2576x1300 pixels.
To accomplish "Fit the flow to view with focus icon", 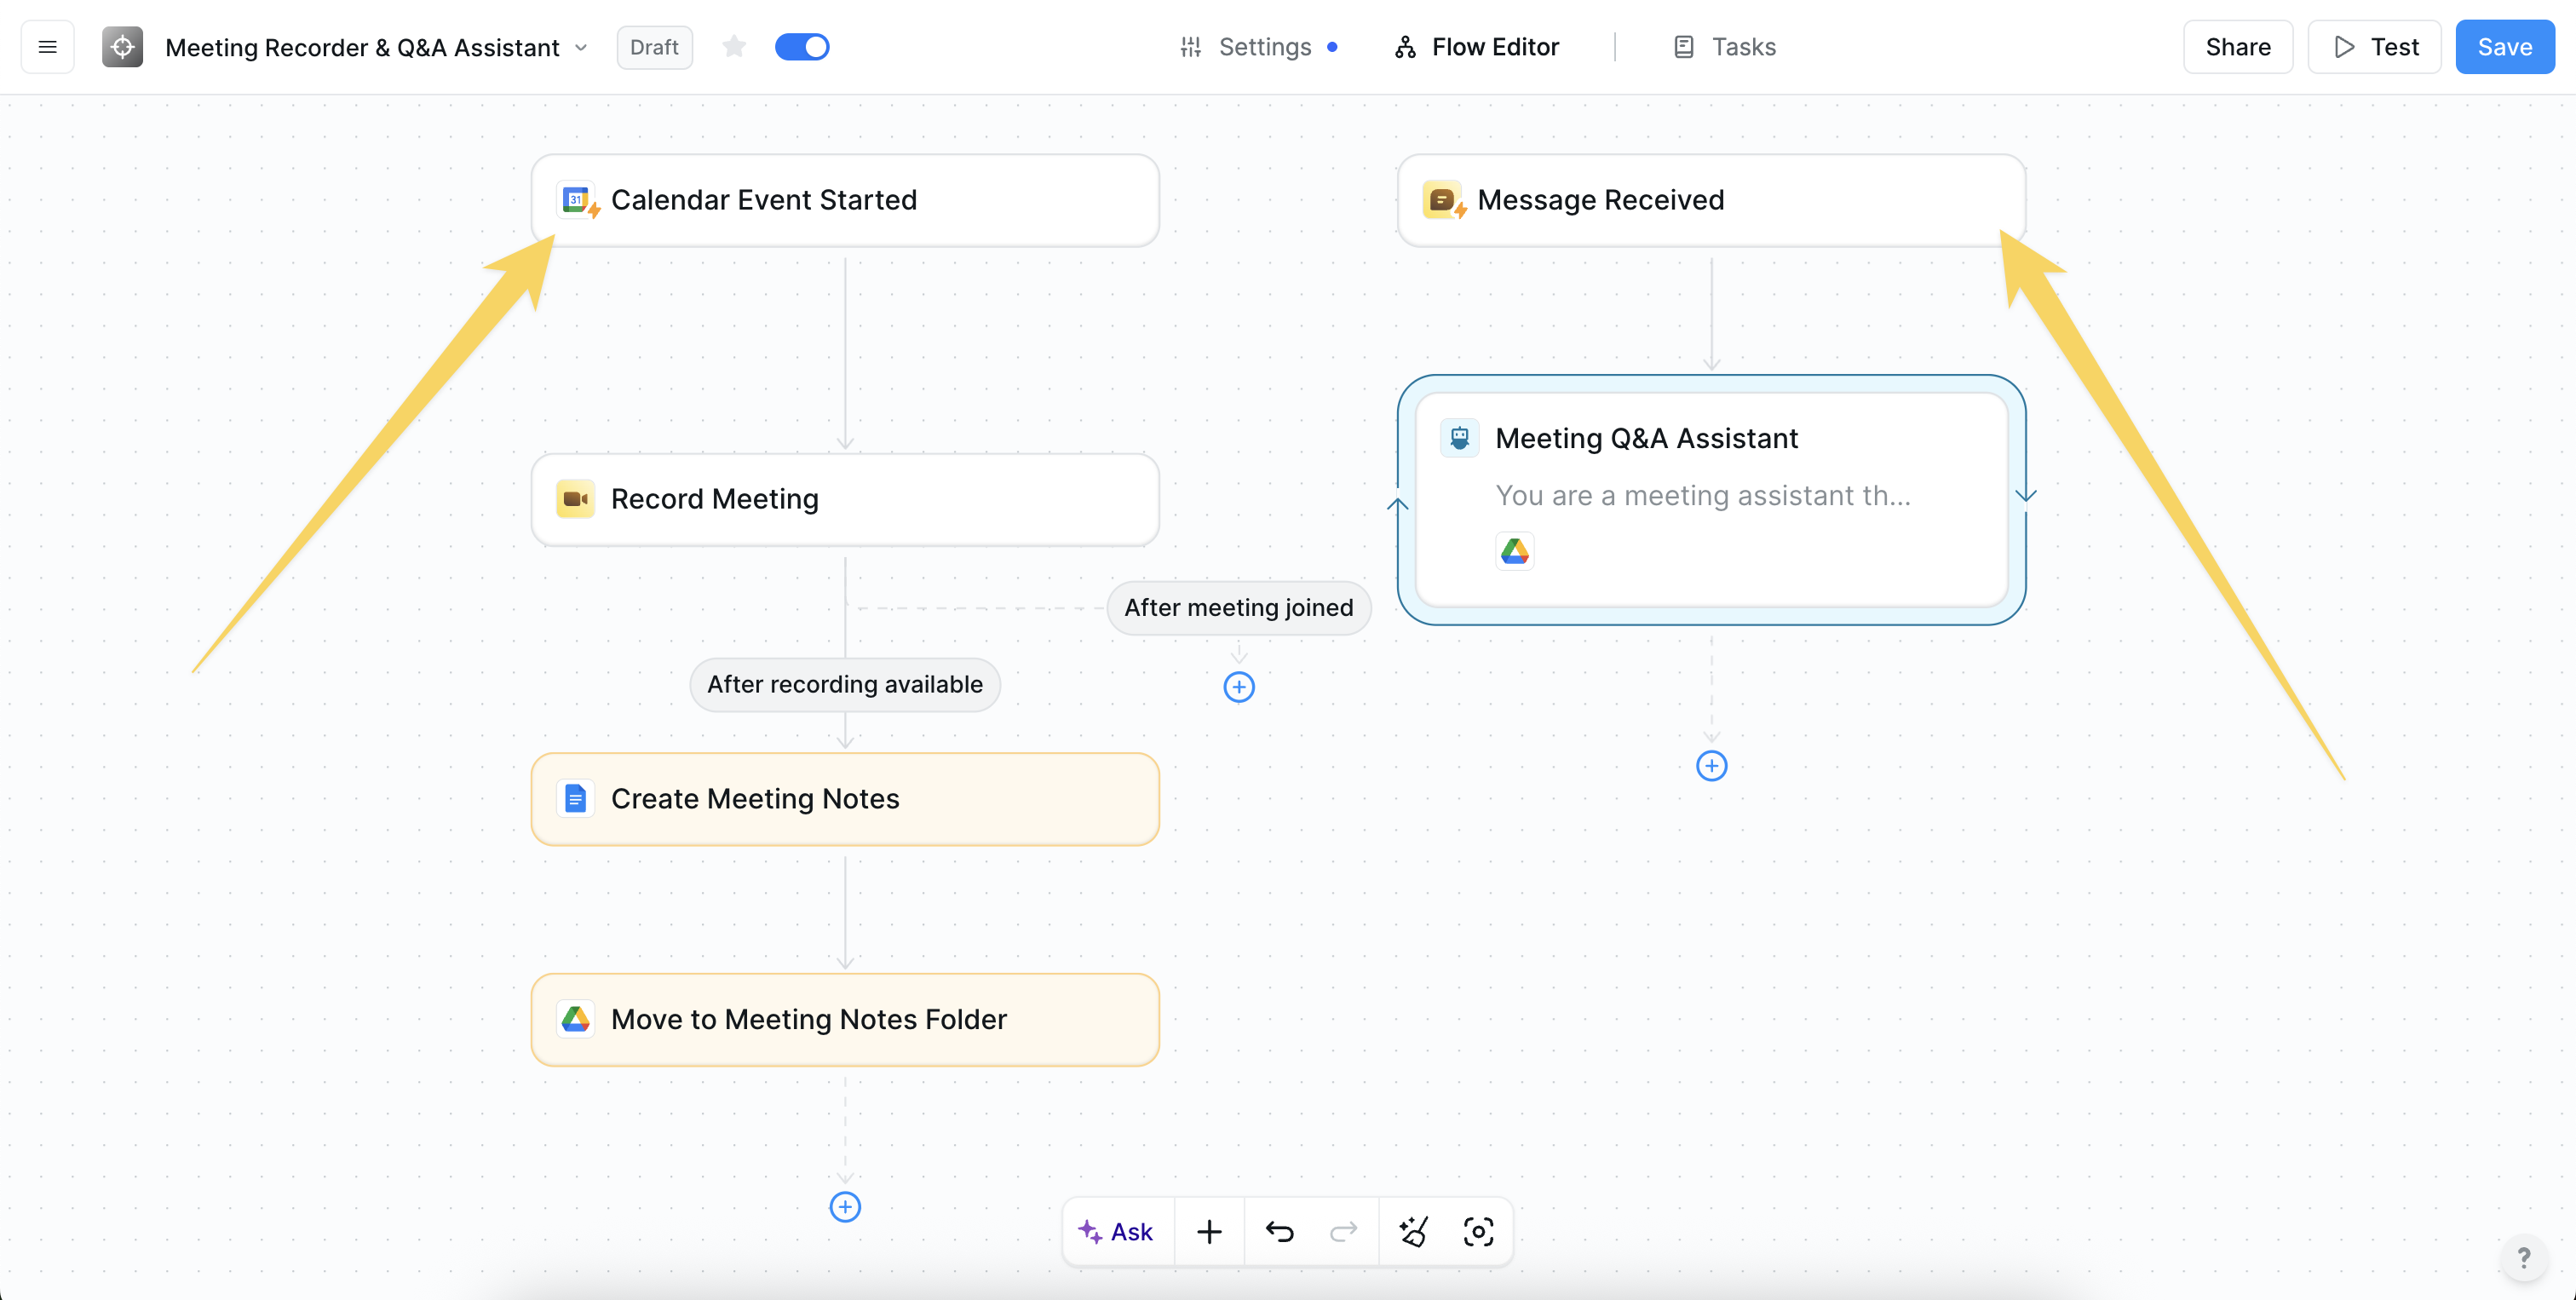I will (x=1478, y=1231).
